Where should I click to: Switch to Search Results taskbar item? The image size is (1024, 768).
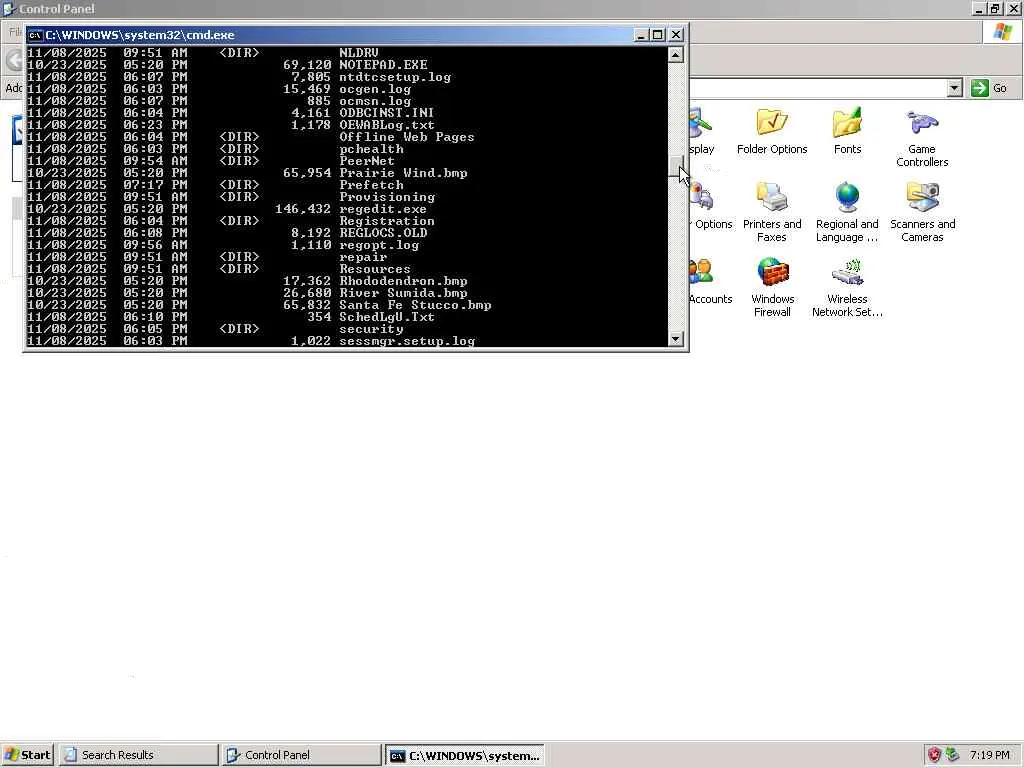(x=138, y=755)
